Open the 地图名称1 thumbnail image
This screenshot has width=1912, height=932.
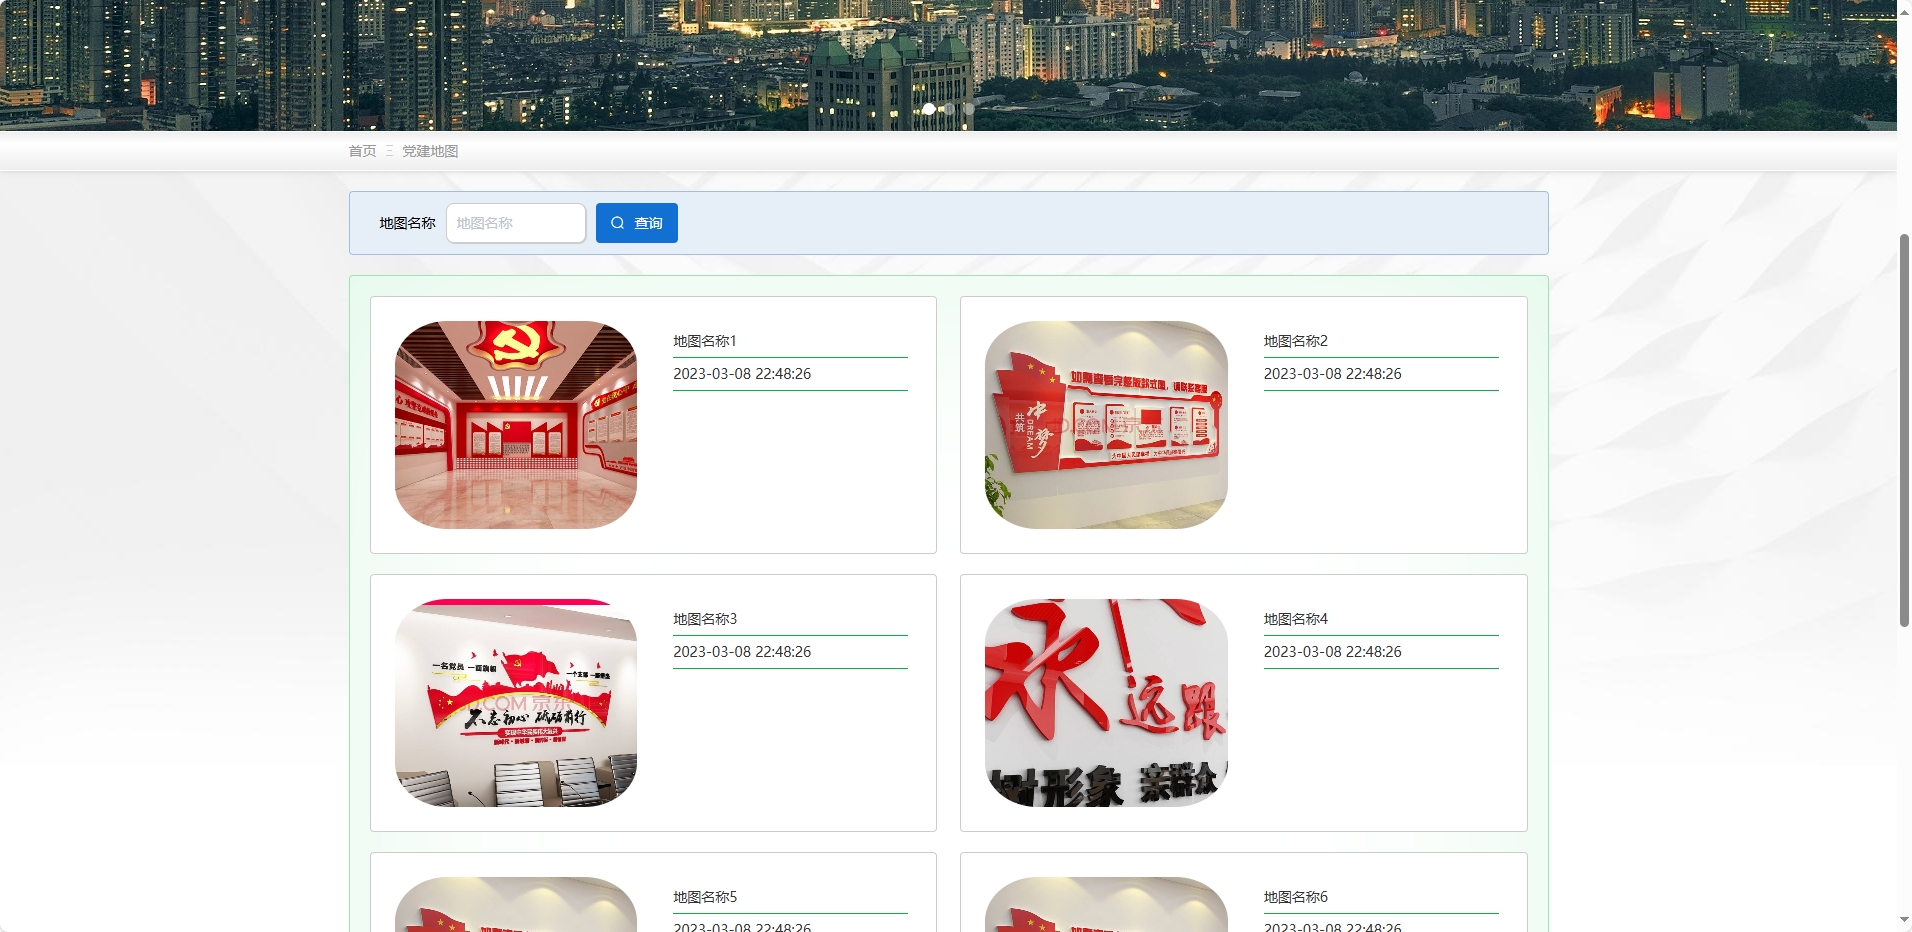pos(516,425)
